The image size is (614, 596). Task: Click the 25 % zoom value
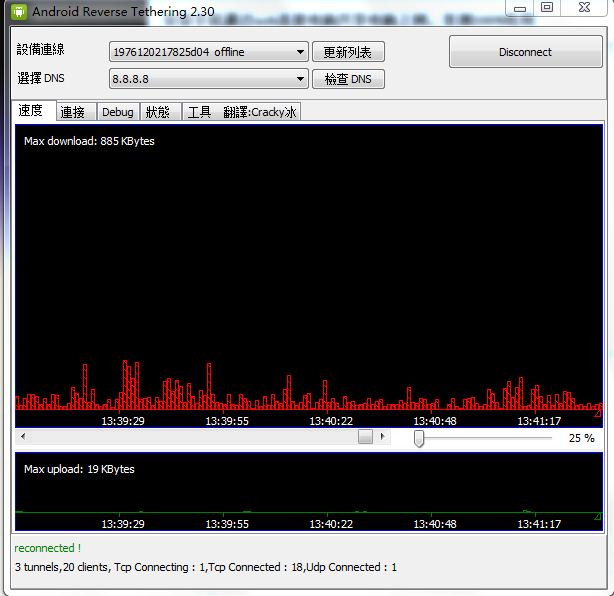coord(581,438)
